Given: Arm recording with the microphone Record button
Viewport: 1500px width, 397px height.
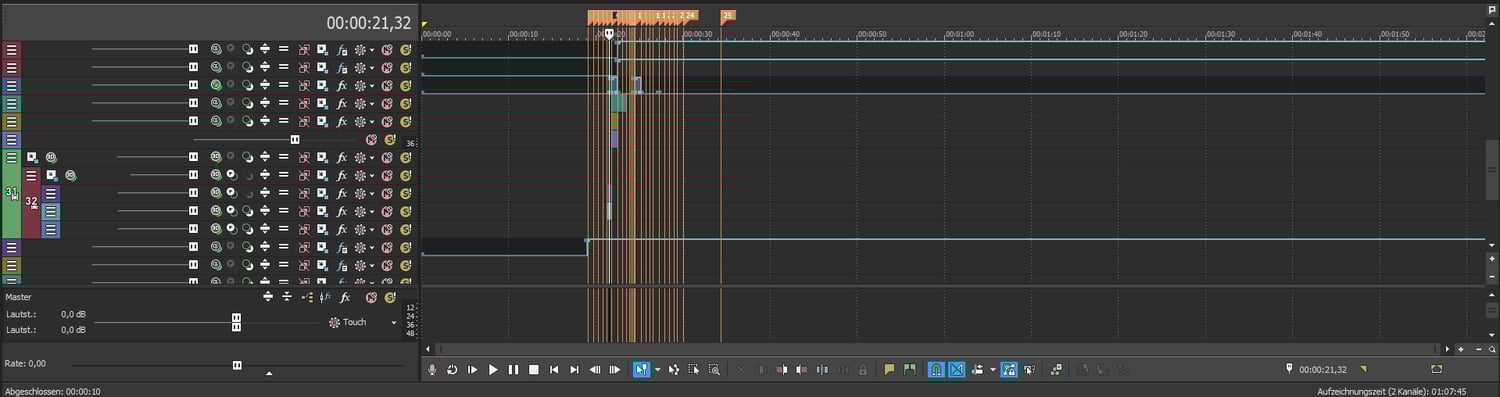Looking at the screenshot, I should click(432, 370).
